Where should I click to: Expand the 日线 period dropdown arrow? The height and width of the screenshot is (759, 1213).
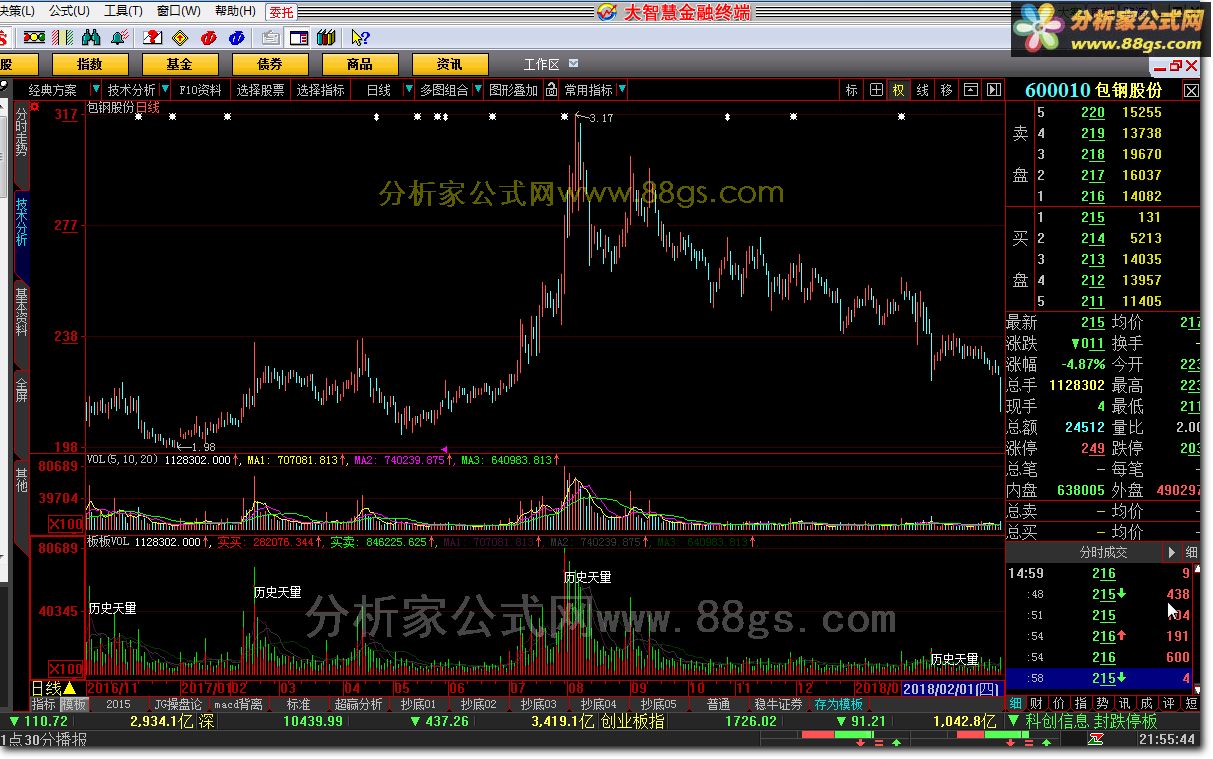408,90
